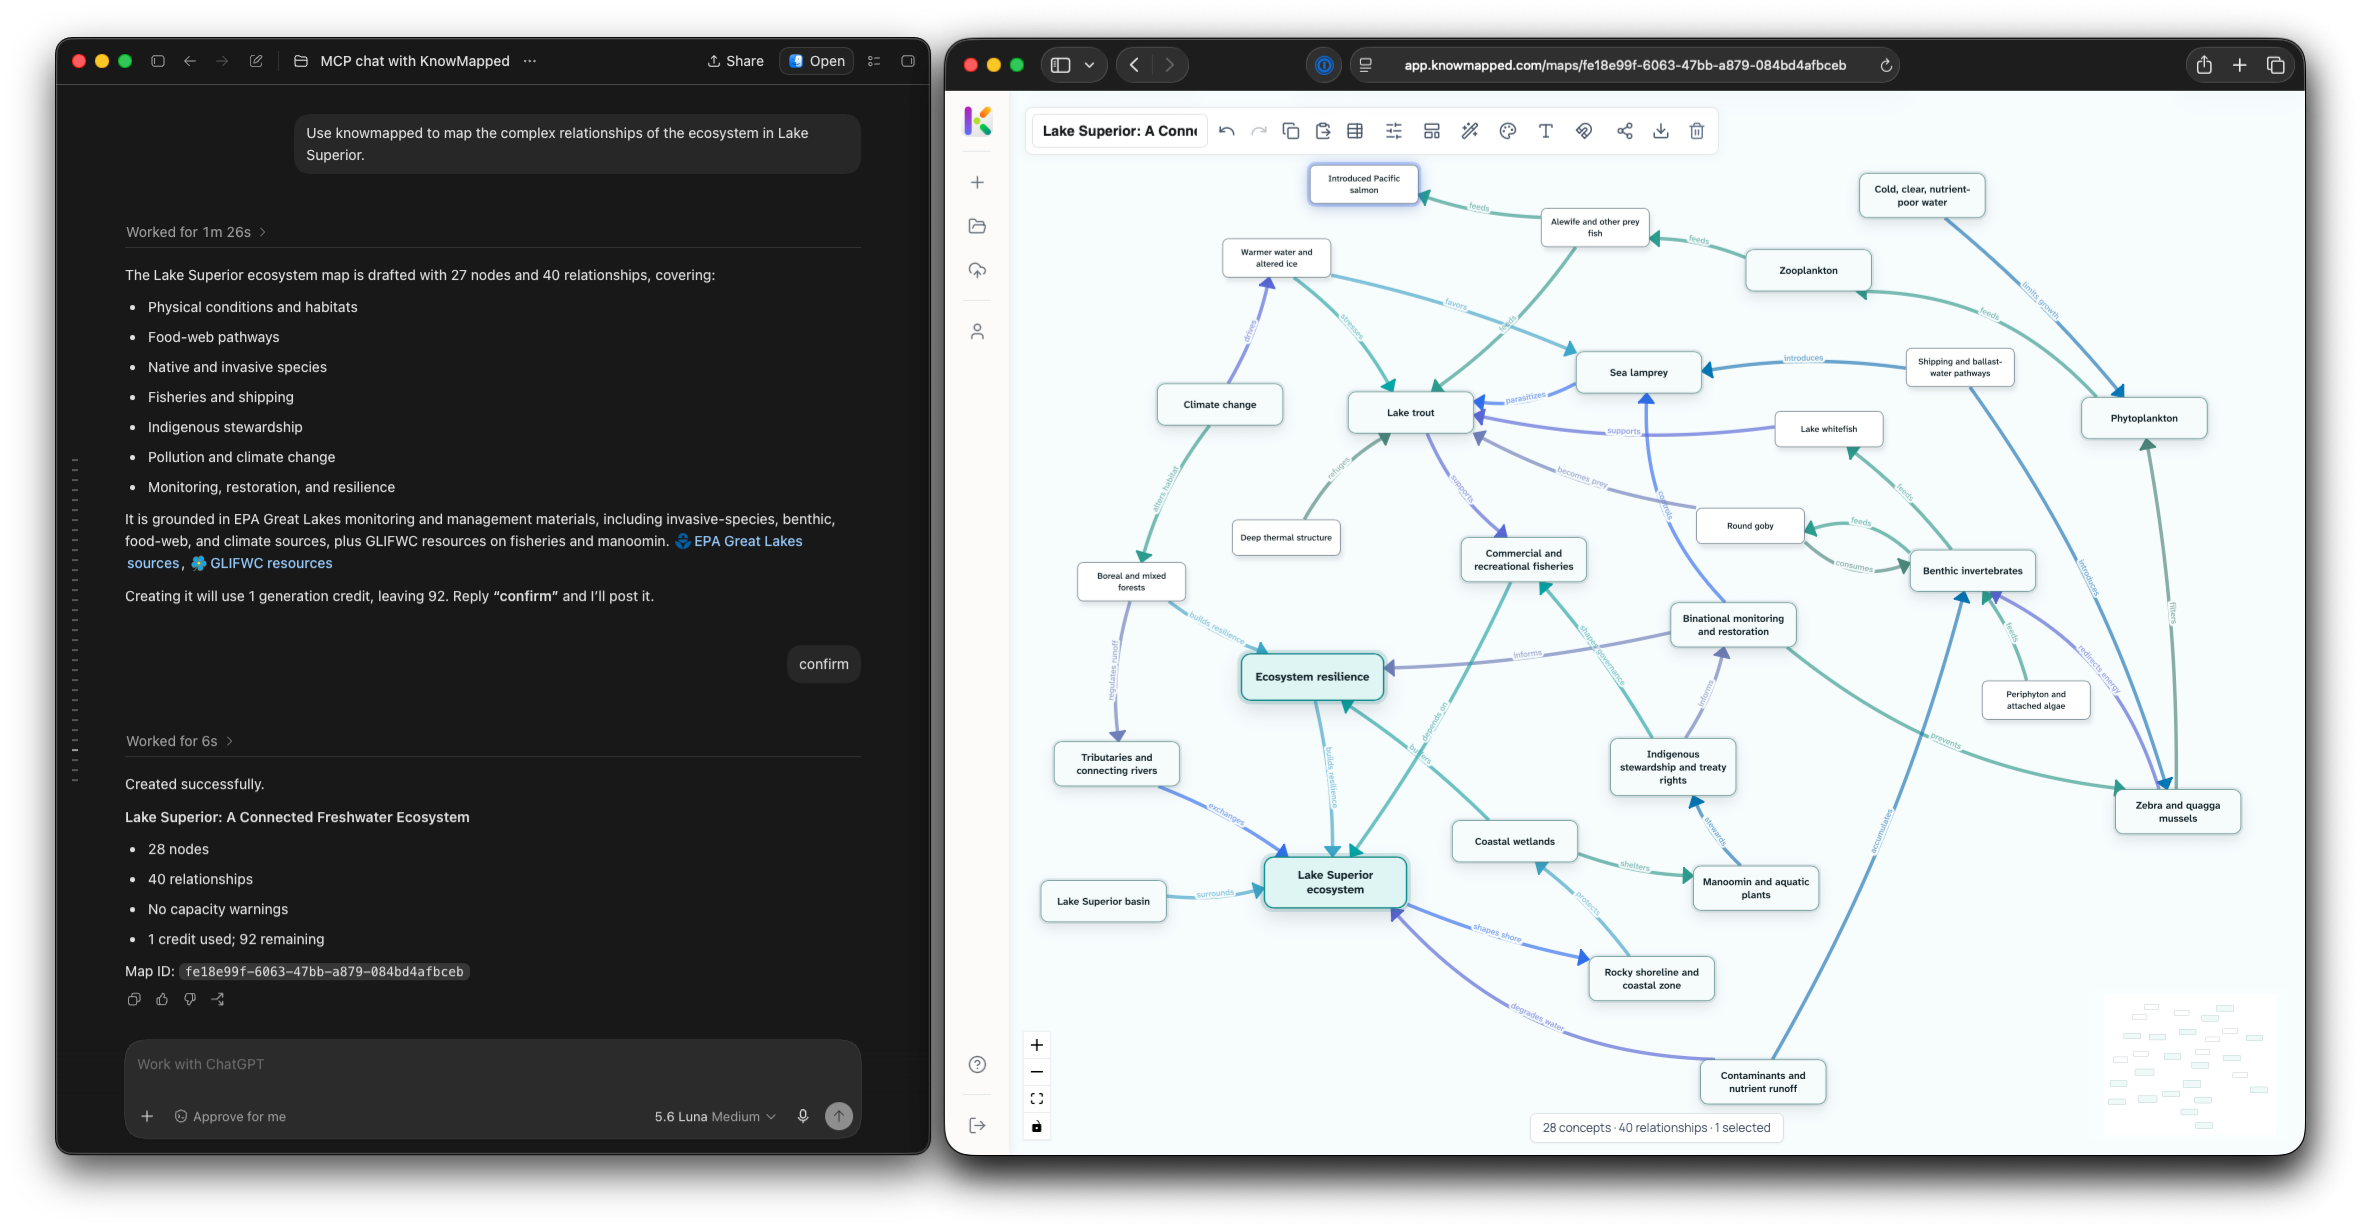Expand the Worked for 6s section
This screenshot has width=2361, height=1229.
pos(179,741)
